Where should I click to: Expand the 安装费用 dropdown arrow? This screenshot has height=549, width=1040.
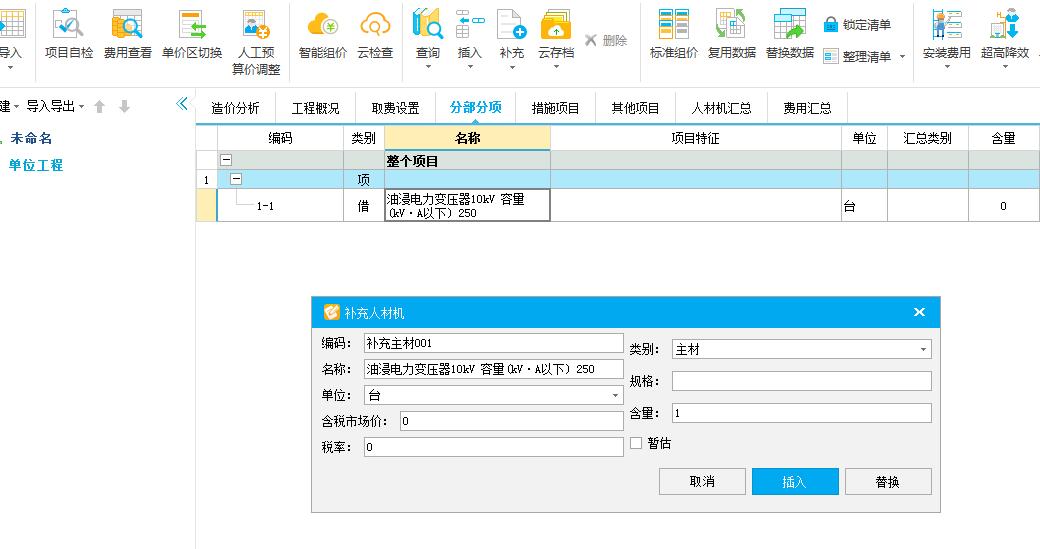[946, 67]
